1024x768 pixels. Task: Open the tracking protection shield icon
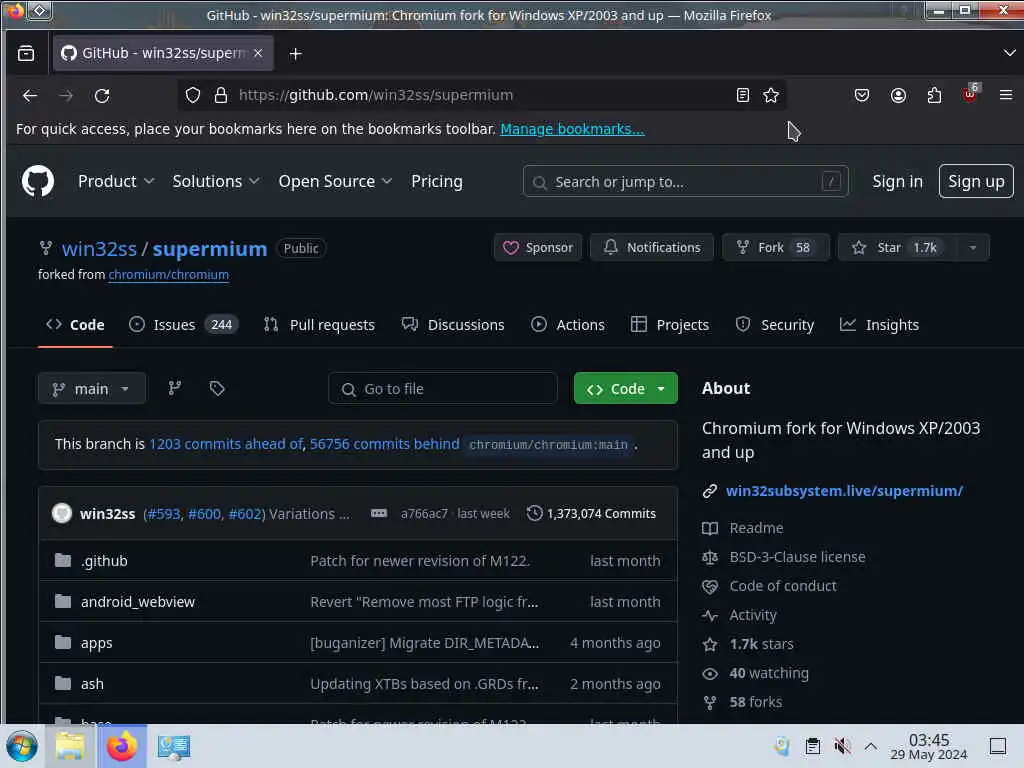(x=193, y=95)
